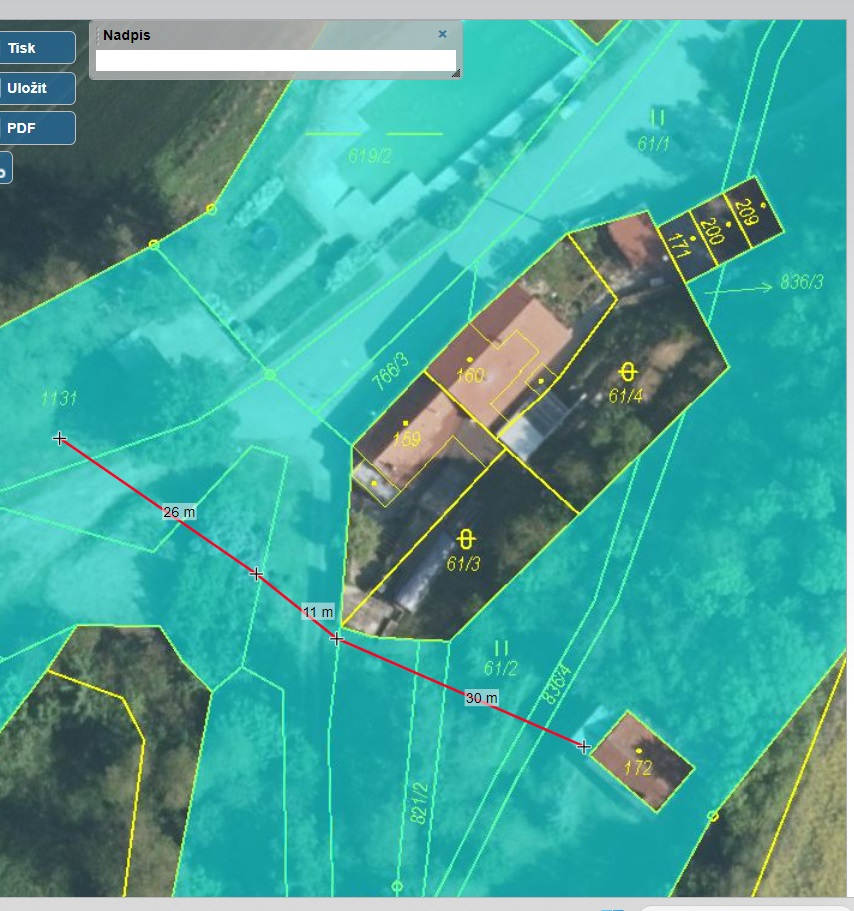Click the 30 m distance label
This screenshot has height=911, width=854.
click(481, 697)
